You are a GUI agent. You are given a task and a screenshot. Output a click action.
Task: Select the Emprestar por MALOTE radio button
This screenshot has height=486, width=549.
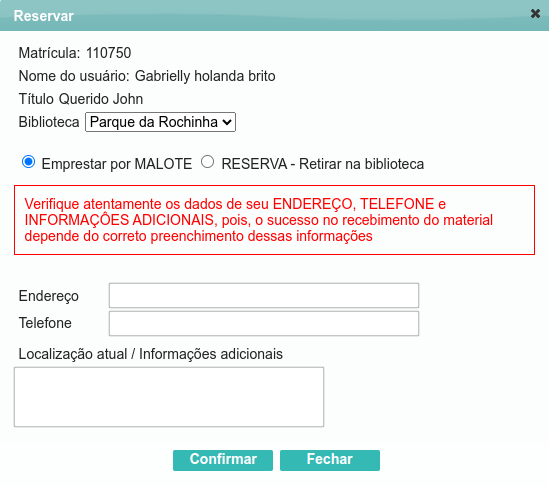coord(28,162)
